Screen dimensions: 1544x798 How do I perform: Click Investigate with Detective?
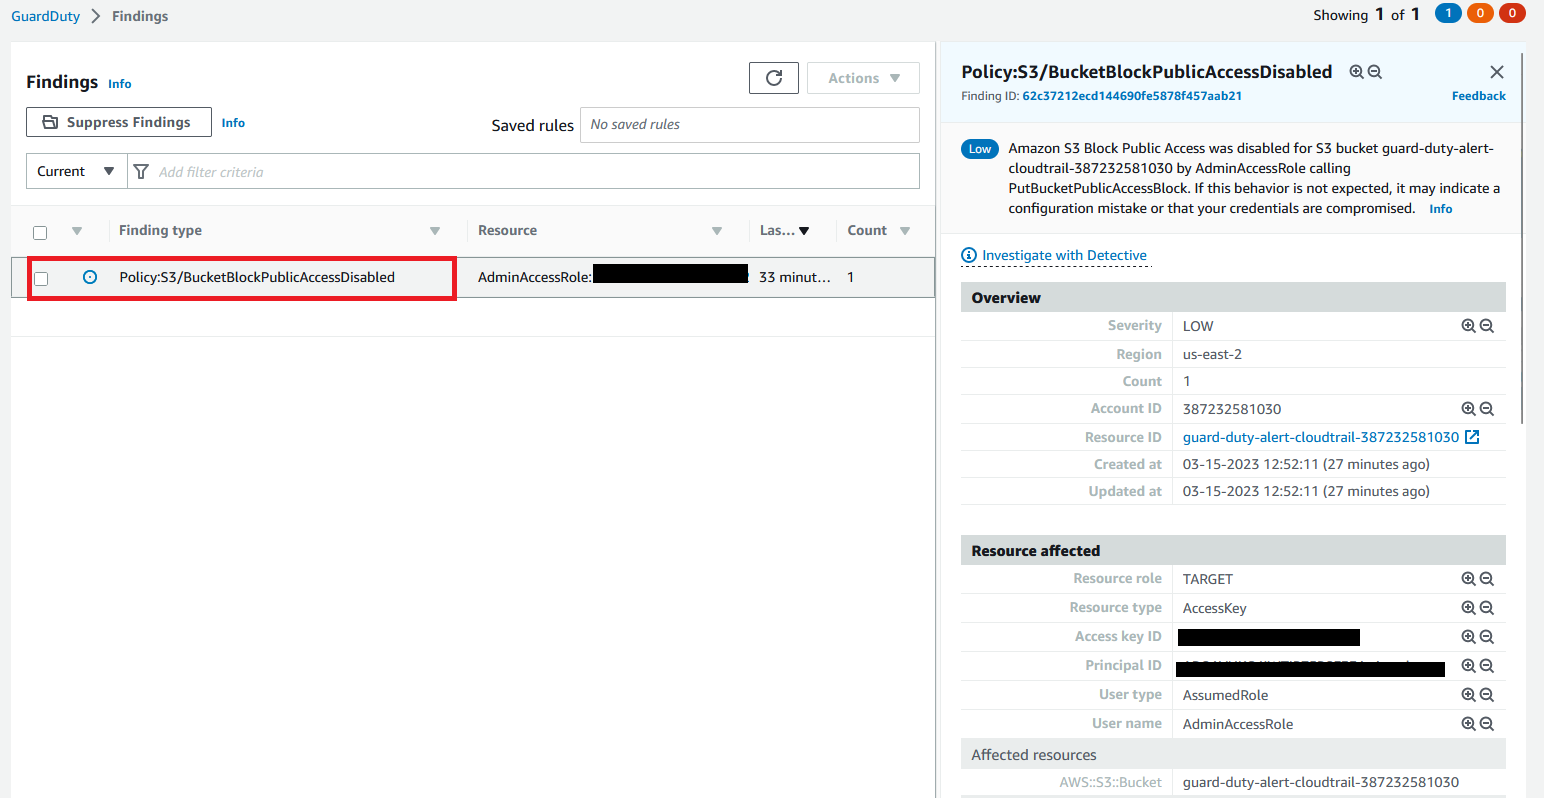pos(1054,256)
